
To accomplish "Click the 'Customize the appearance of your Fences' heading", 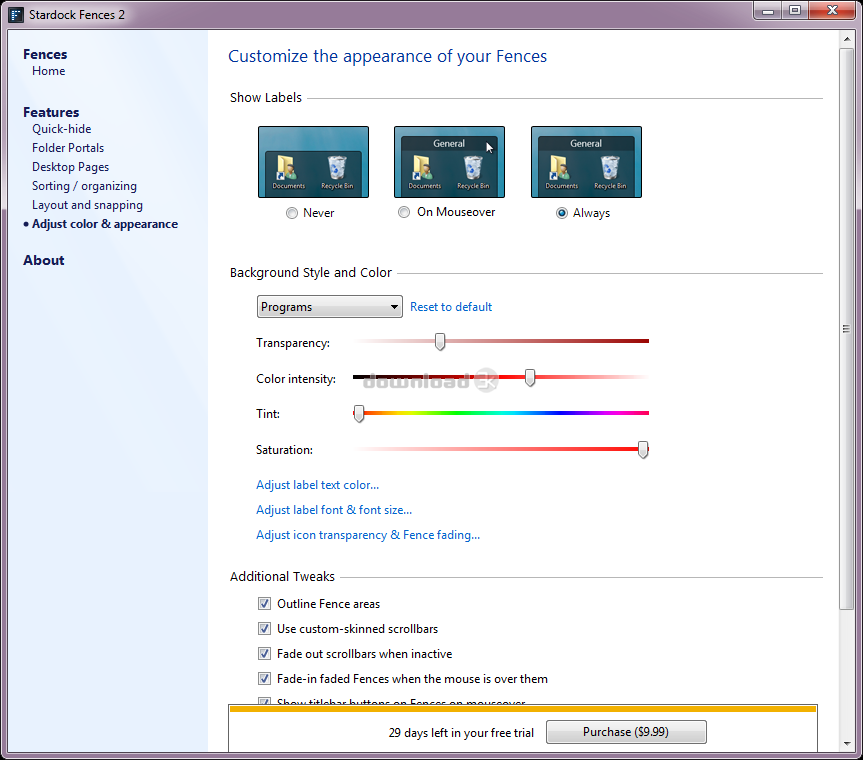I will 387,56.
